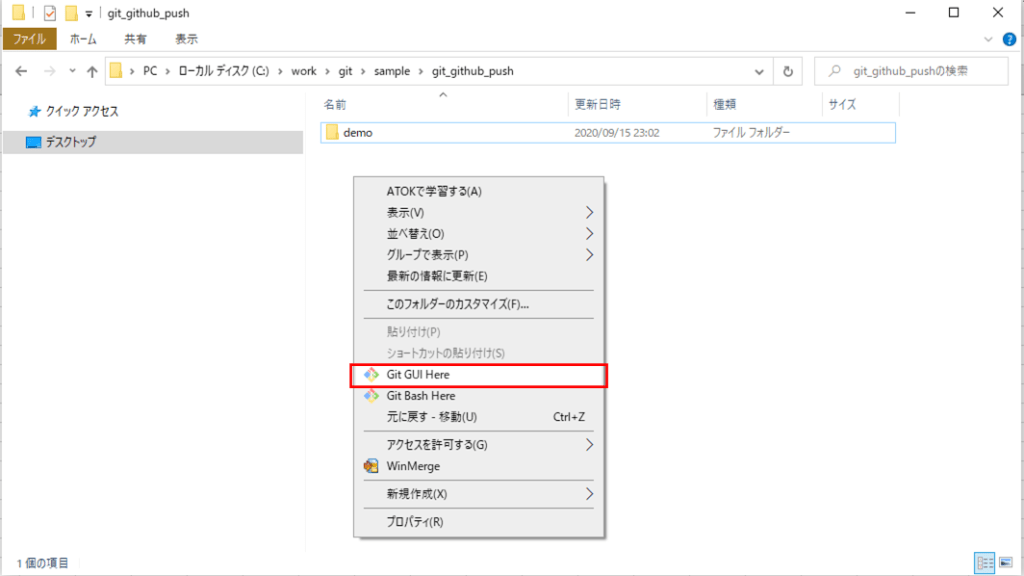Select プロパティ(R) from context menu
The width and height of the screenshot is (1024, 576).
tap(414, 522)
